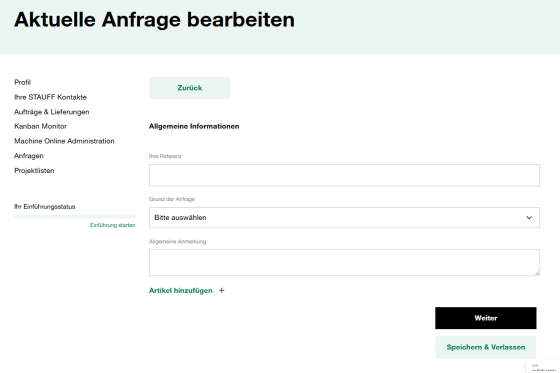The image size is (560, 373).
Task: Click the resize handle of Allgemeine Anmerkung
Action: 537,273
